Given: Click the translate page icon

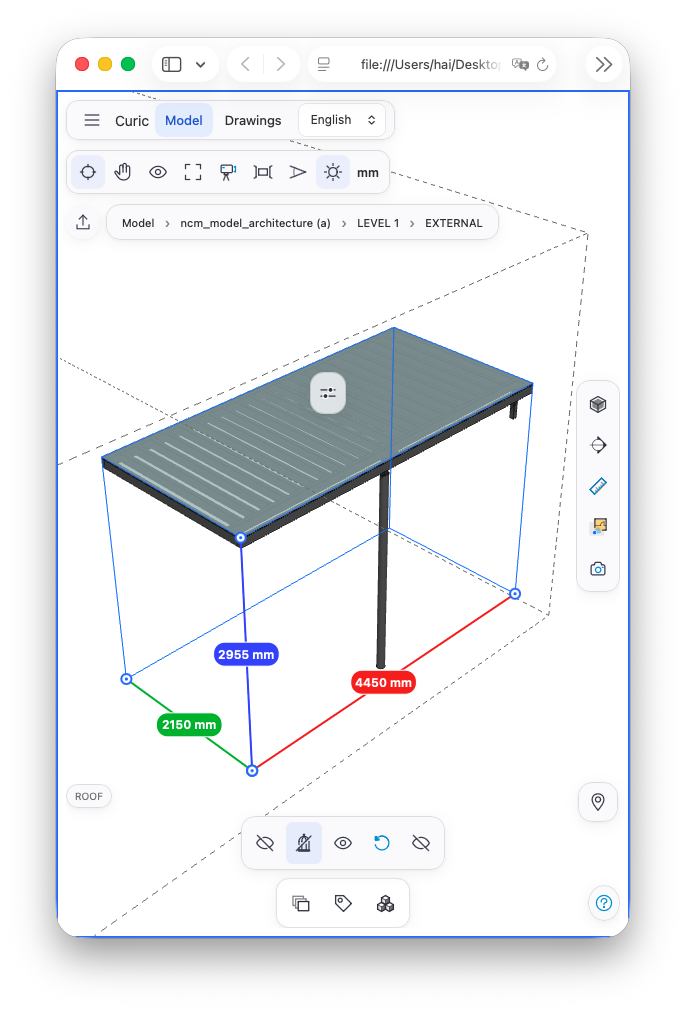Looking at the screenshot, I should [520, 65].
